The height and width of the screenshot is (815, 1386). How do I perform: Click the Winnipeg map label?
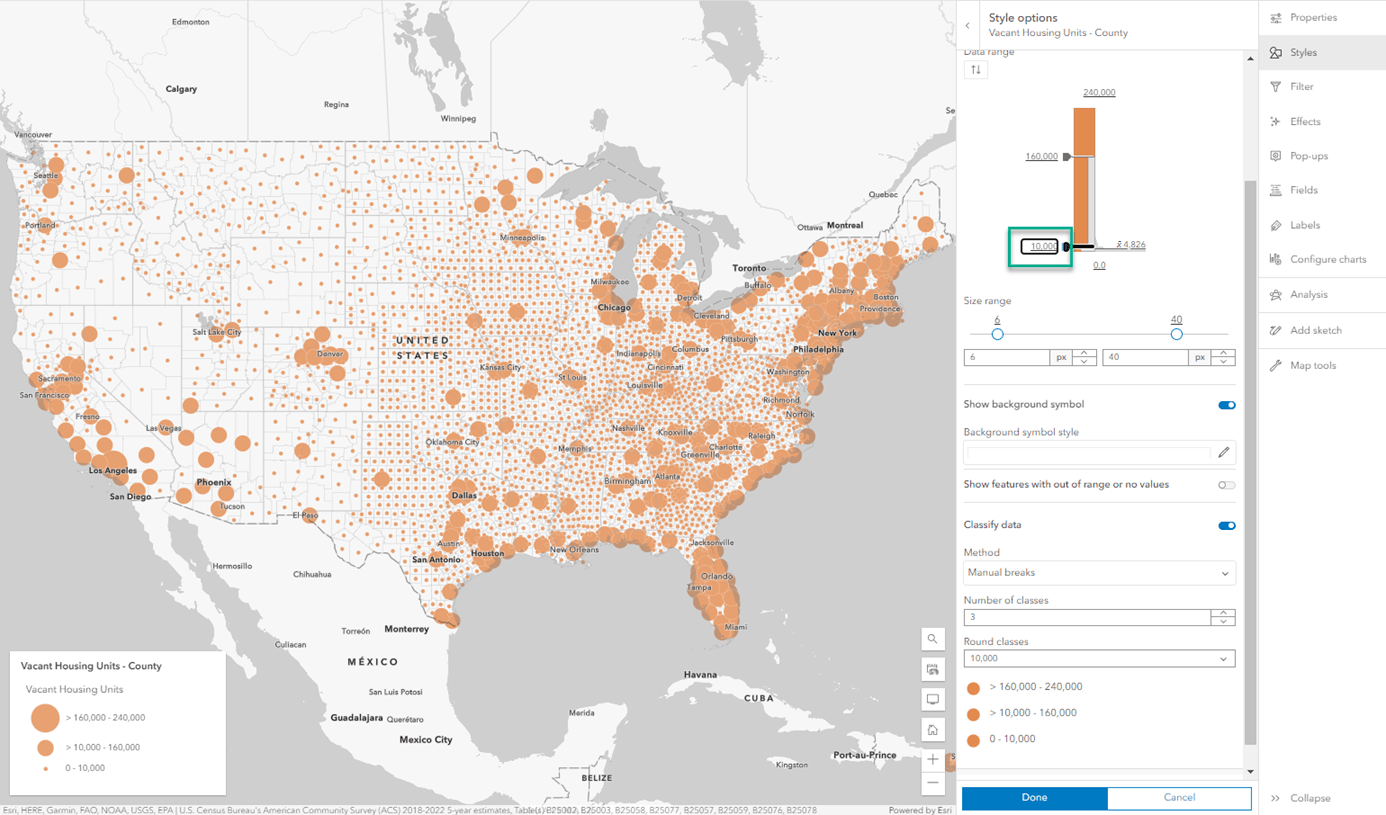[x=458, y=119]
